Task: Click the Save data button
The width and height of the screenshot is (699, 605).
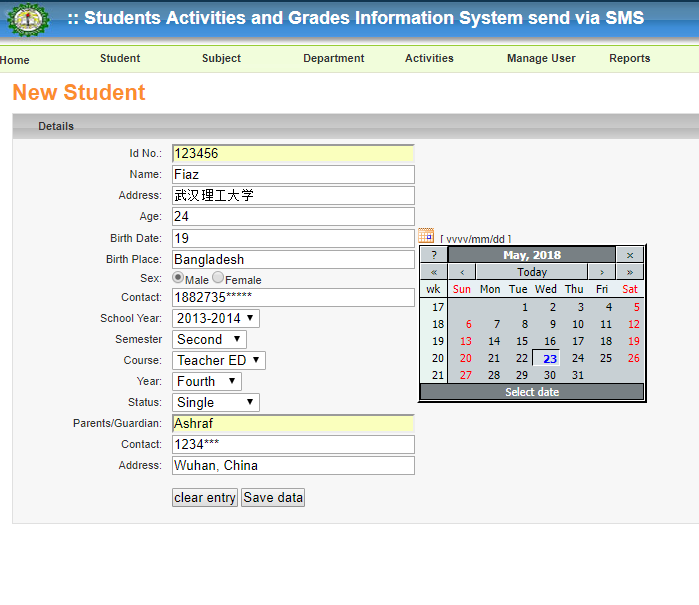Action: pyautogui.click(x=273, y=498)
